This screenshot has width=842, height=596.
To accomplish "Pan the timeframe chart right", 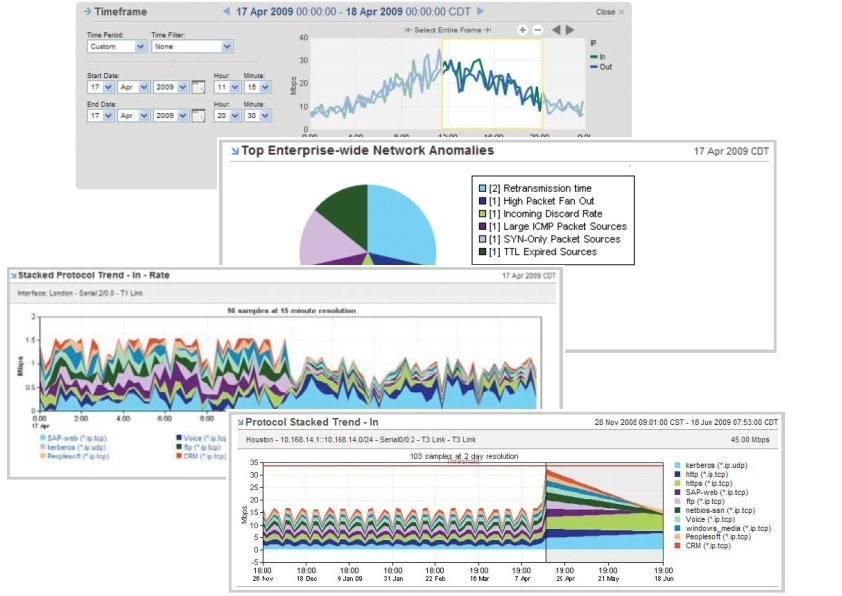I will click(570, 30).
